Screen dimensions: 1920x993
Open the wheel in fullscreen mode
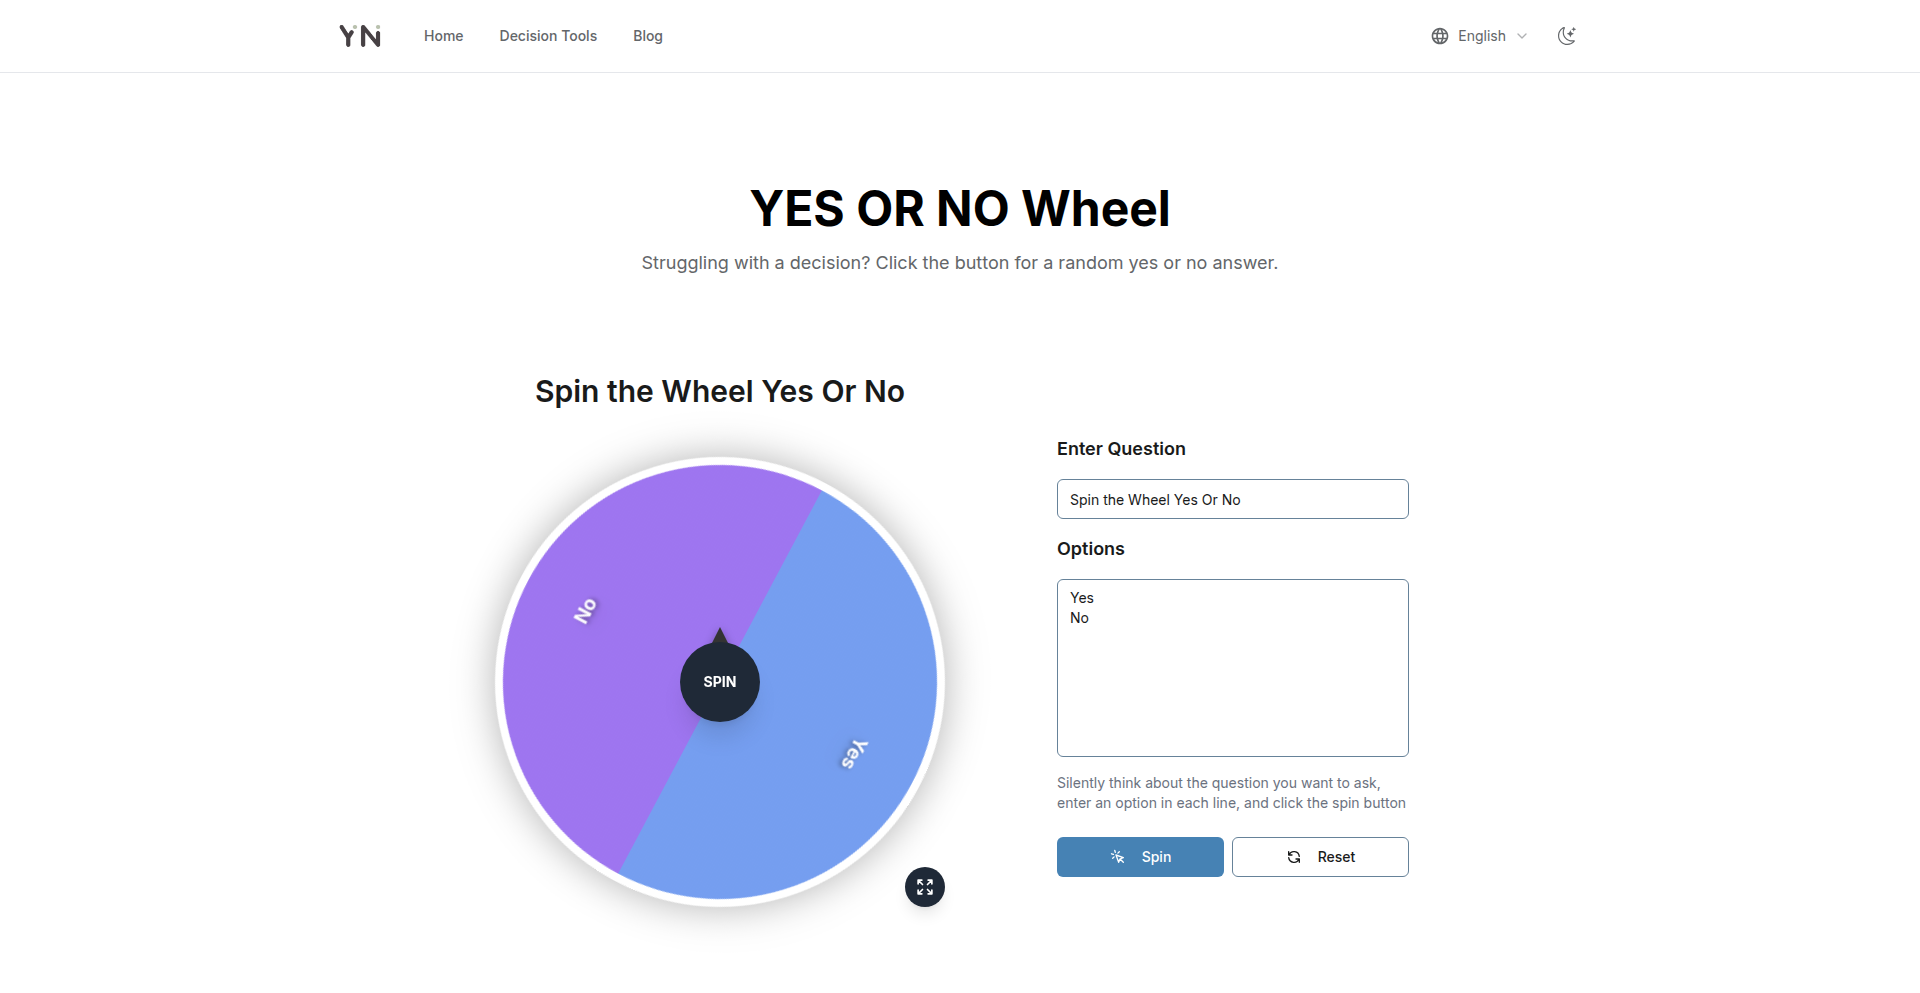(x=925, y=887)
